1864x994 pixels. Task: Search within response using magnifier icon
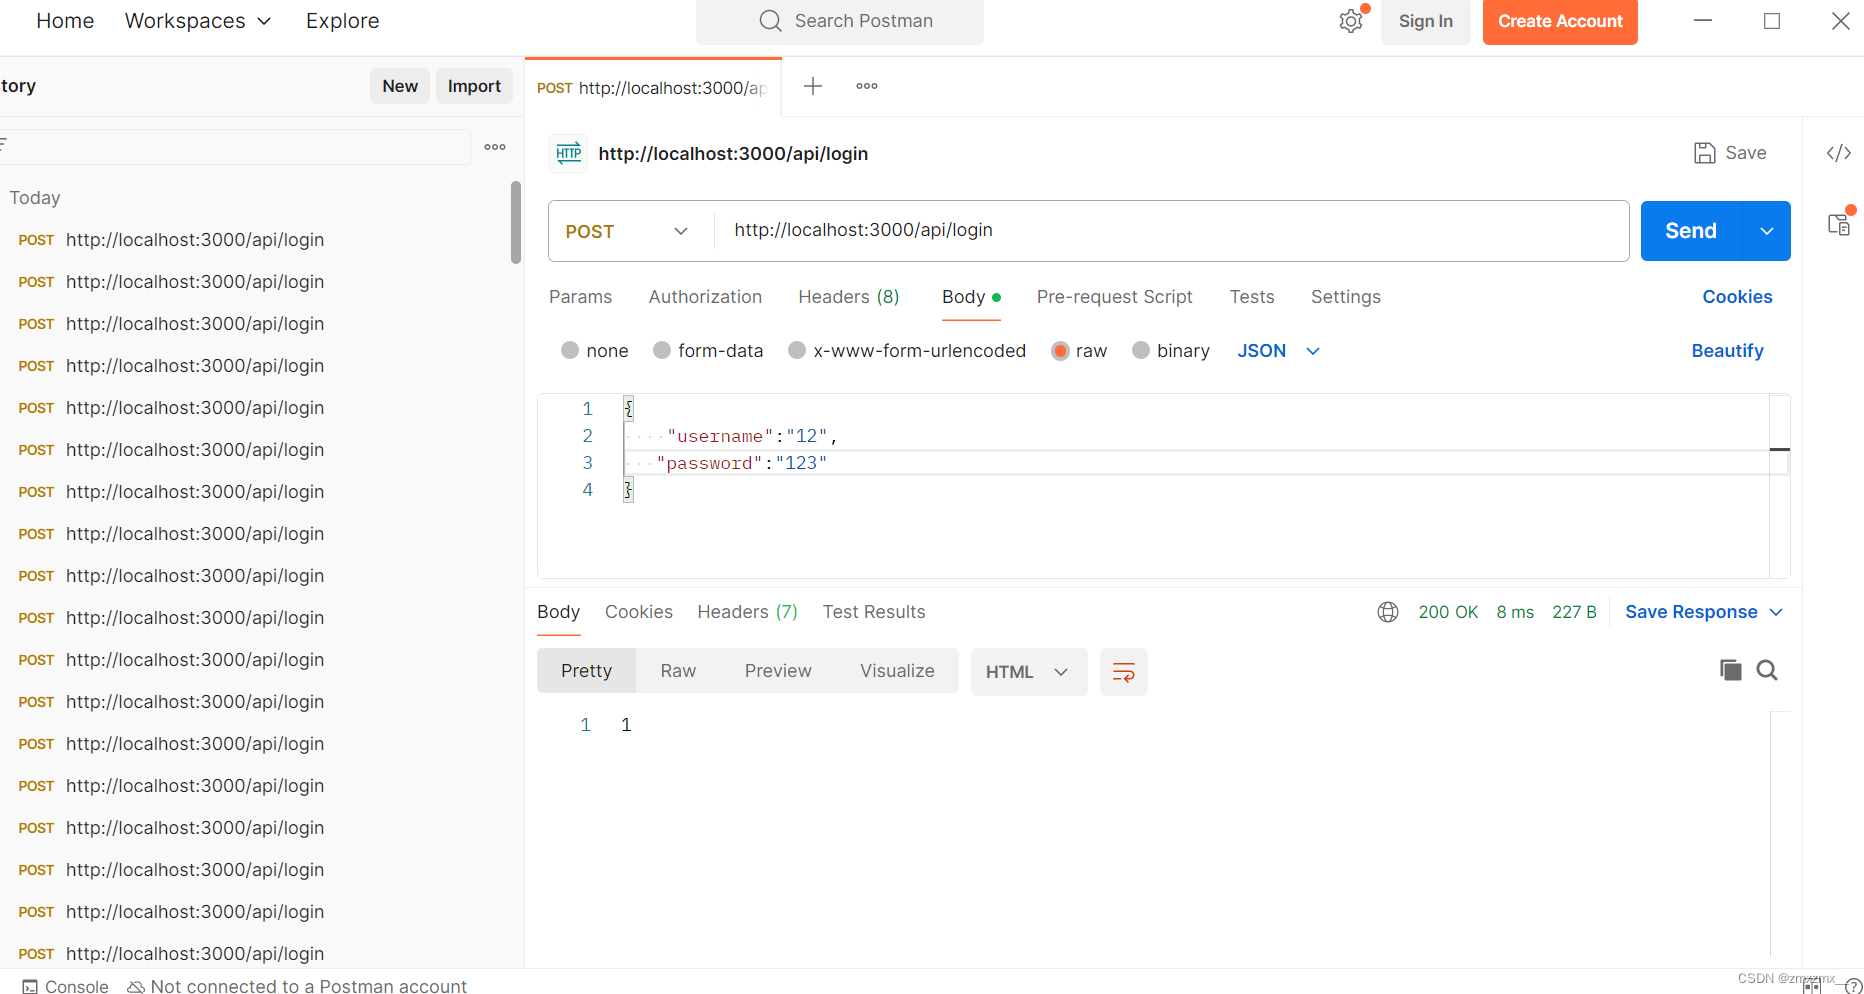1767,670
